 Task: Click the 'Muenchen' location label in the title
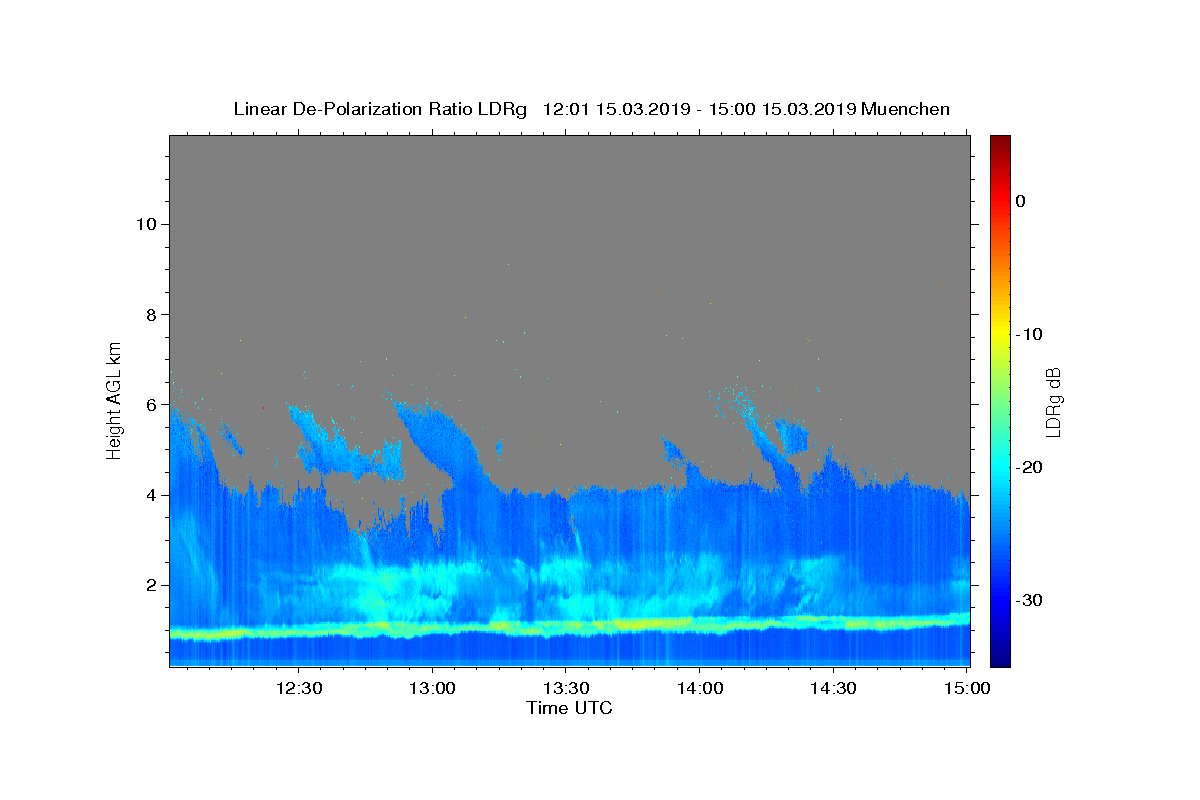pos(905,109)
